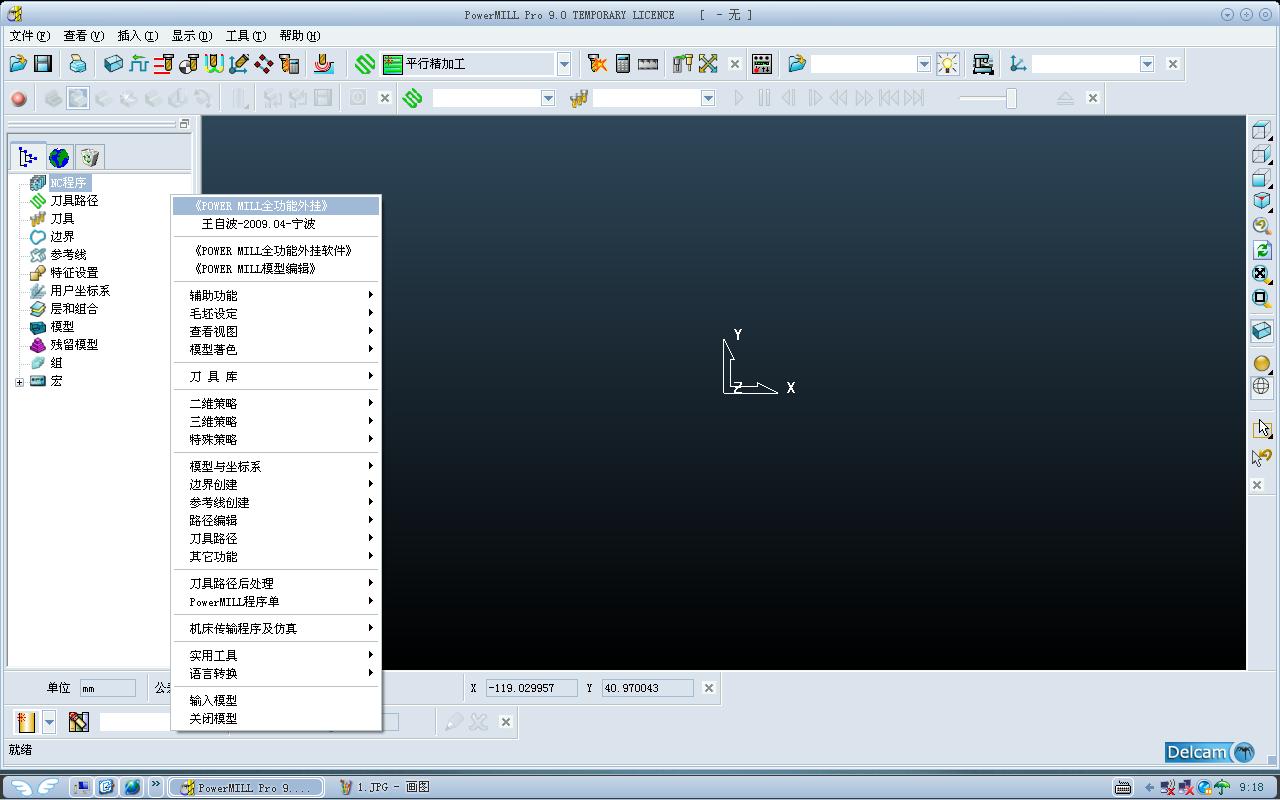The image size is (1280, 800).
Task: Click the wireframe globe icon
Action: tap(1261, 387)
